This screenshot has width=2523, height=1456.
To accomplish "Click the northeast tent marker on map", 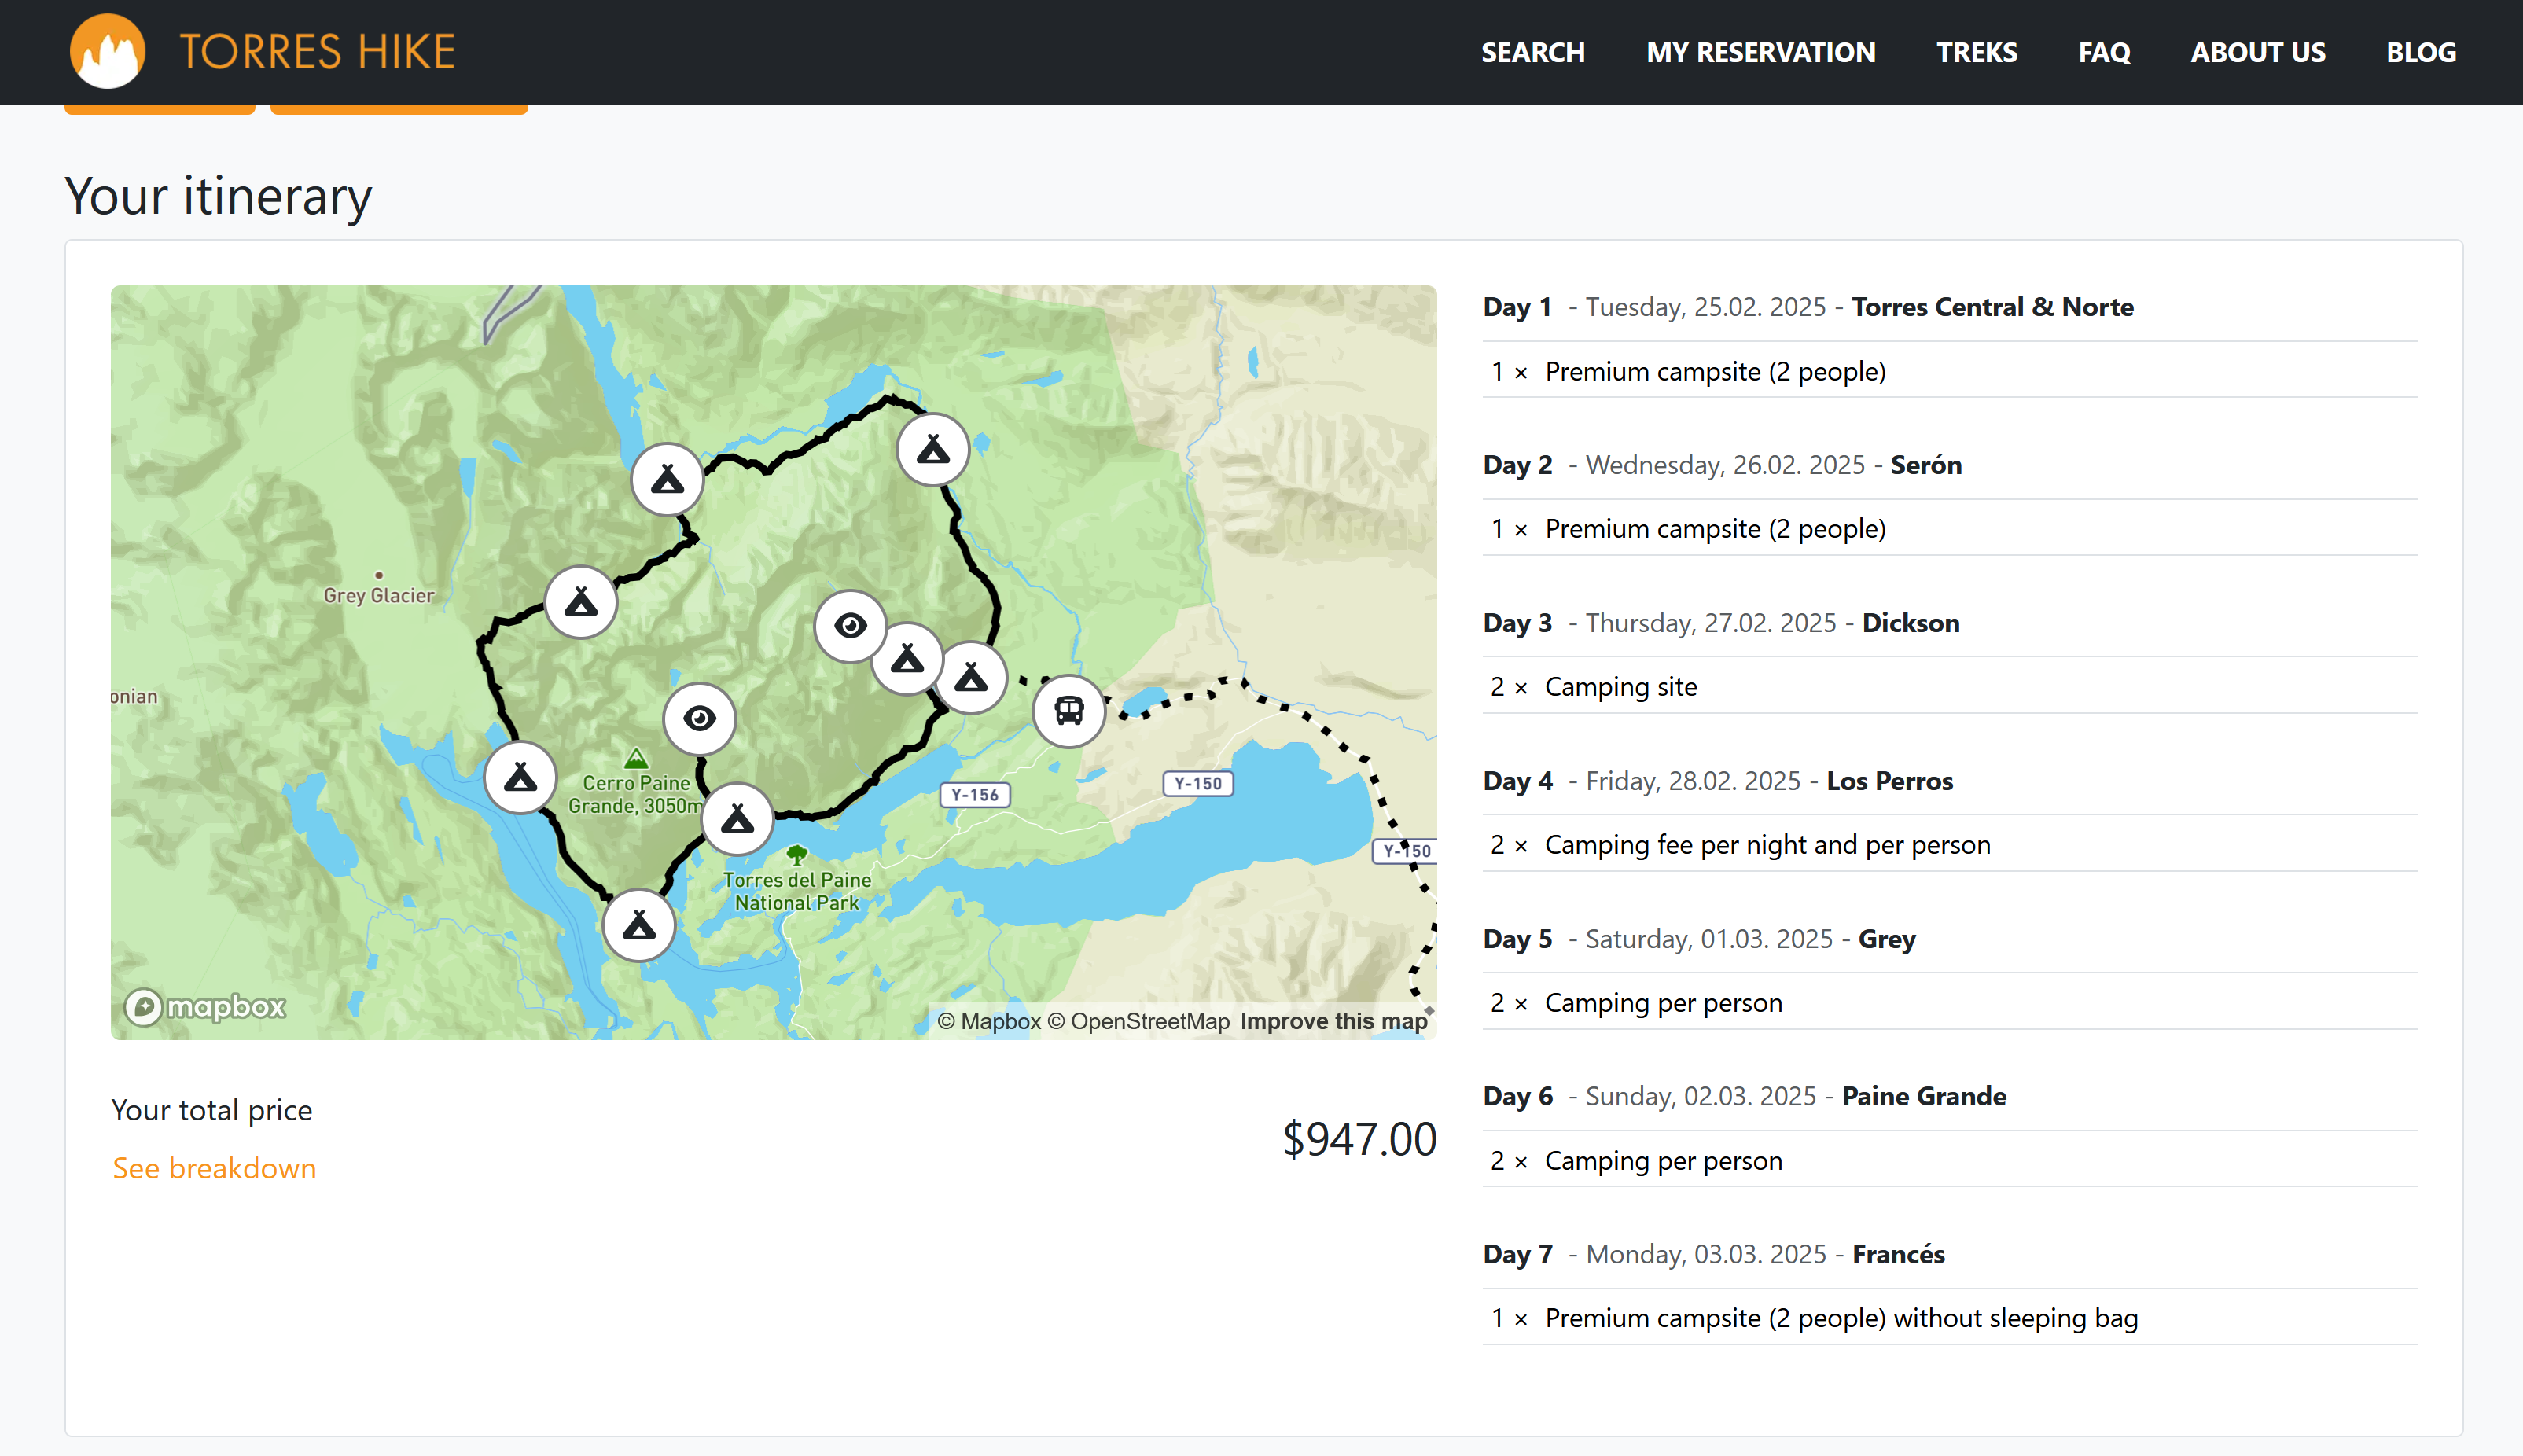I will tap(932, 450).
